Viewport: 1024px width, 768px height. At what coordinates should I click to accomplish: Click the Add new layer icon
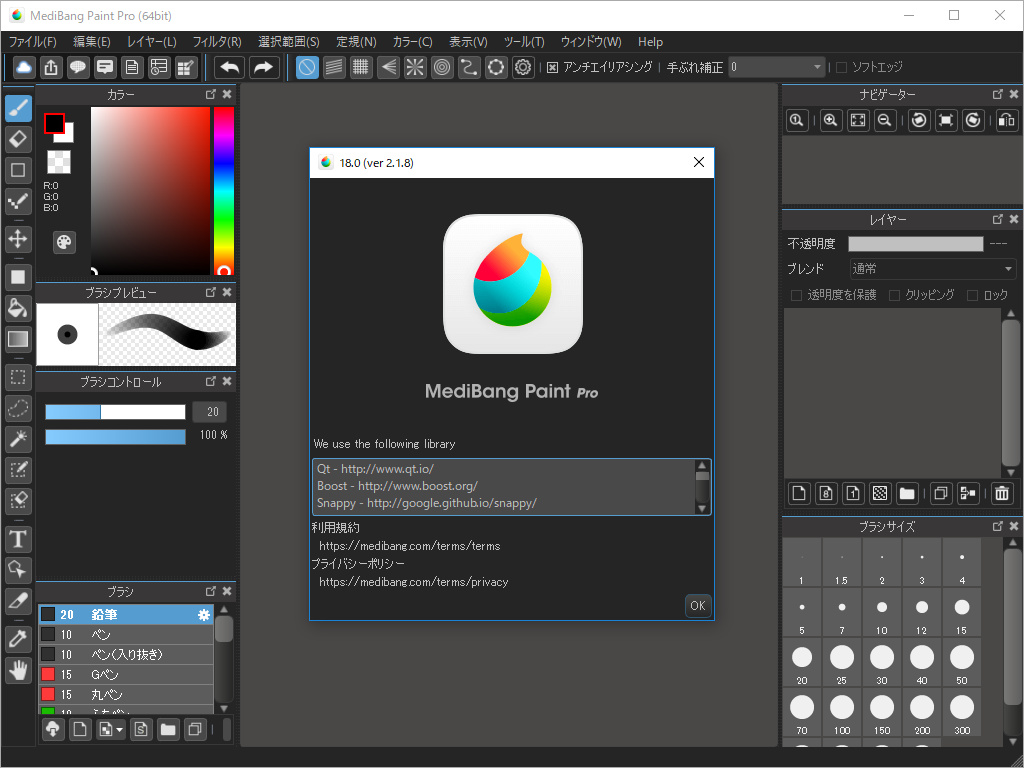[x=801, y=493]
